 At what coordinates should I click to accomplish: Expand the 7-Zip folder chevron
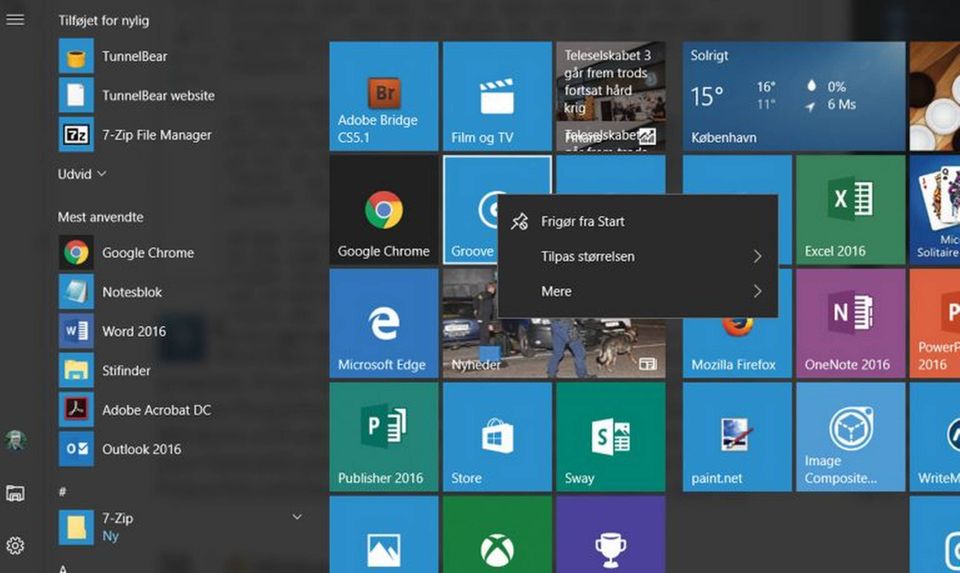pyautogui.click(x=297, y=517)
